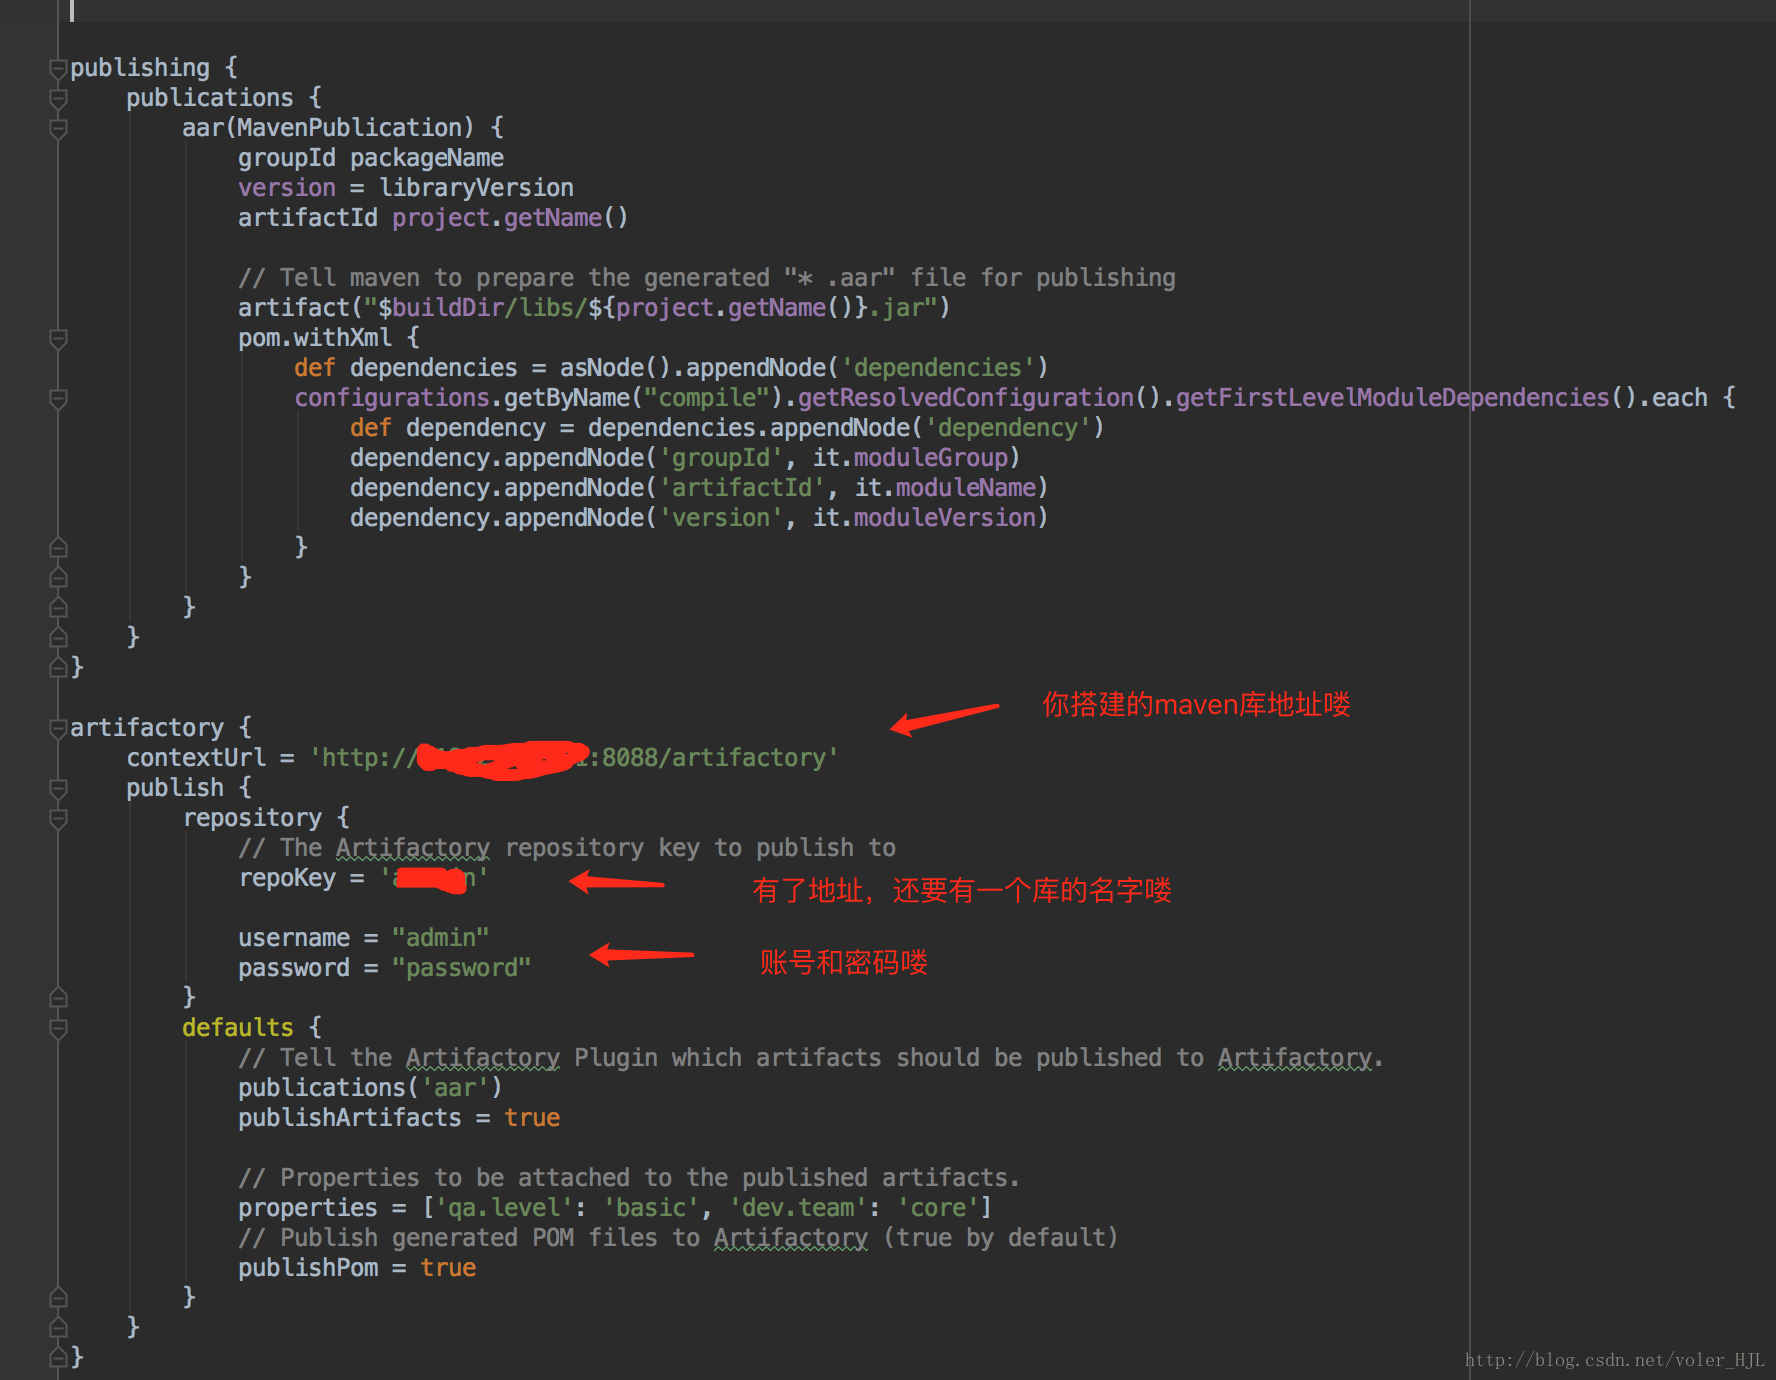The image size is (1776, 1380).
Task: Click the contextUrl assignment line
Action: (482, 758)
